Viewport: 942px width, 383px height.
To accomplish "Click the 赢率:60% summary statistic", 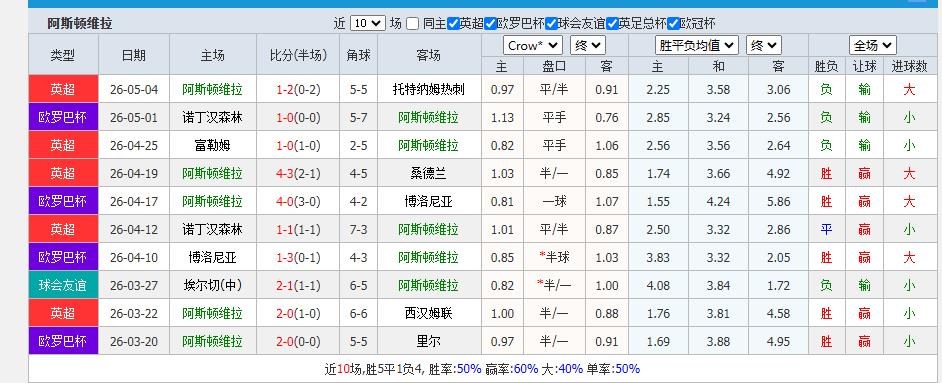I will pyautogui.click(x=511, y=369).
